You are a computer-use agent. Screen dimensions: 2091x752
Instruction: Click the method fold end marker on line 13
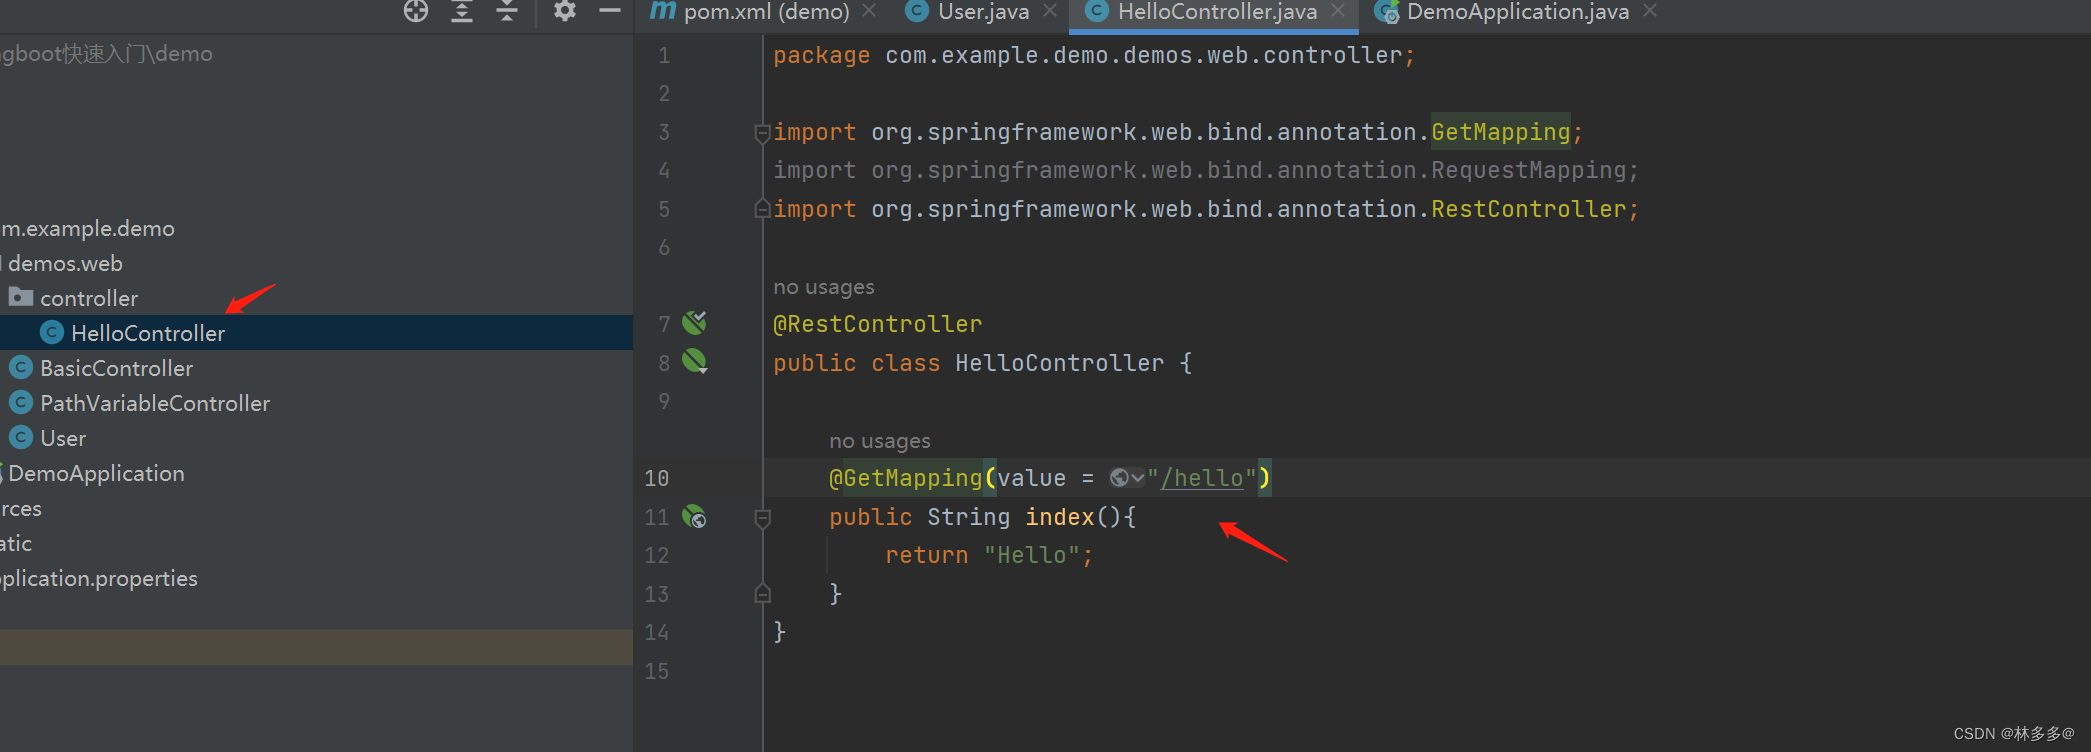[x=762, y=593]
